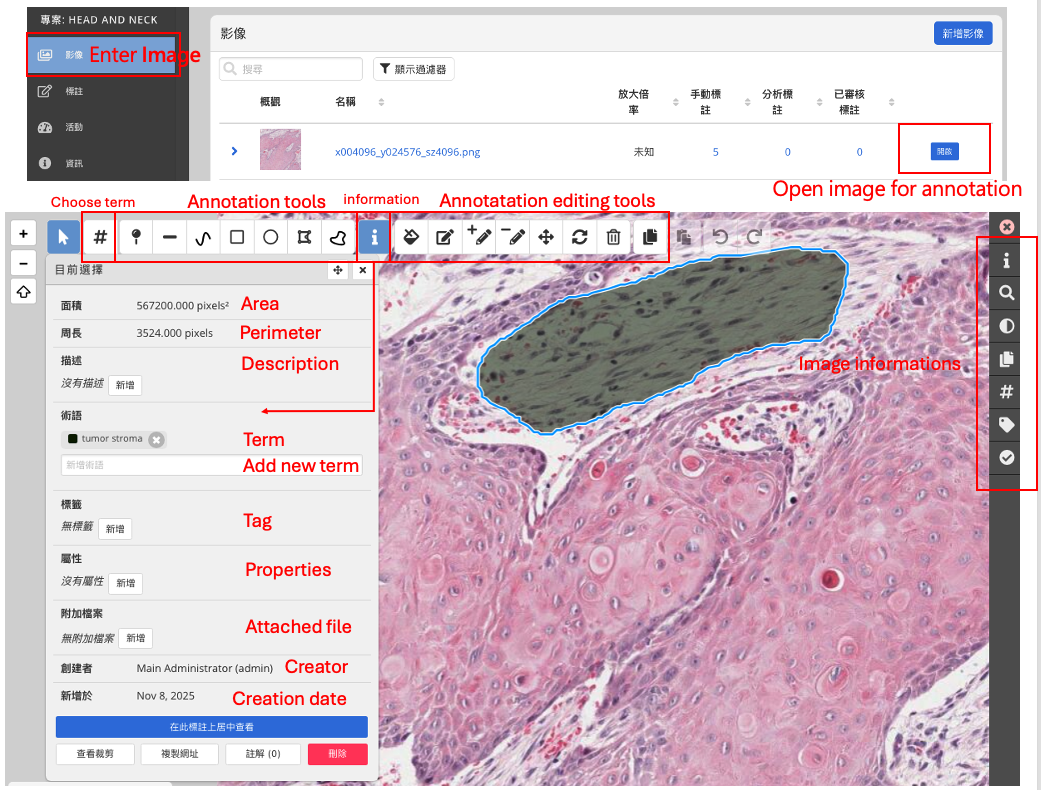
Task: Go to 活動 in the sidebar menu
Action: [74, 127]
